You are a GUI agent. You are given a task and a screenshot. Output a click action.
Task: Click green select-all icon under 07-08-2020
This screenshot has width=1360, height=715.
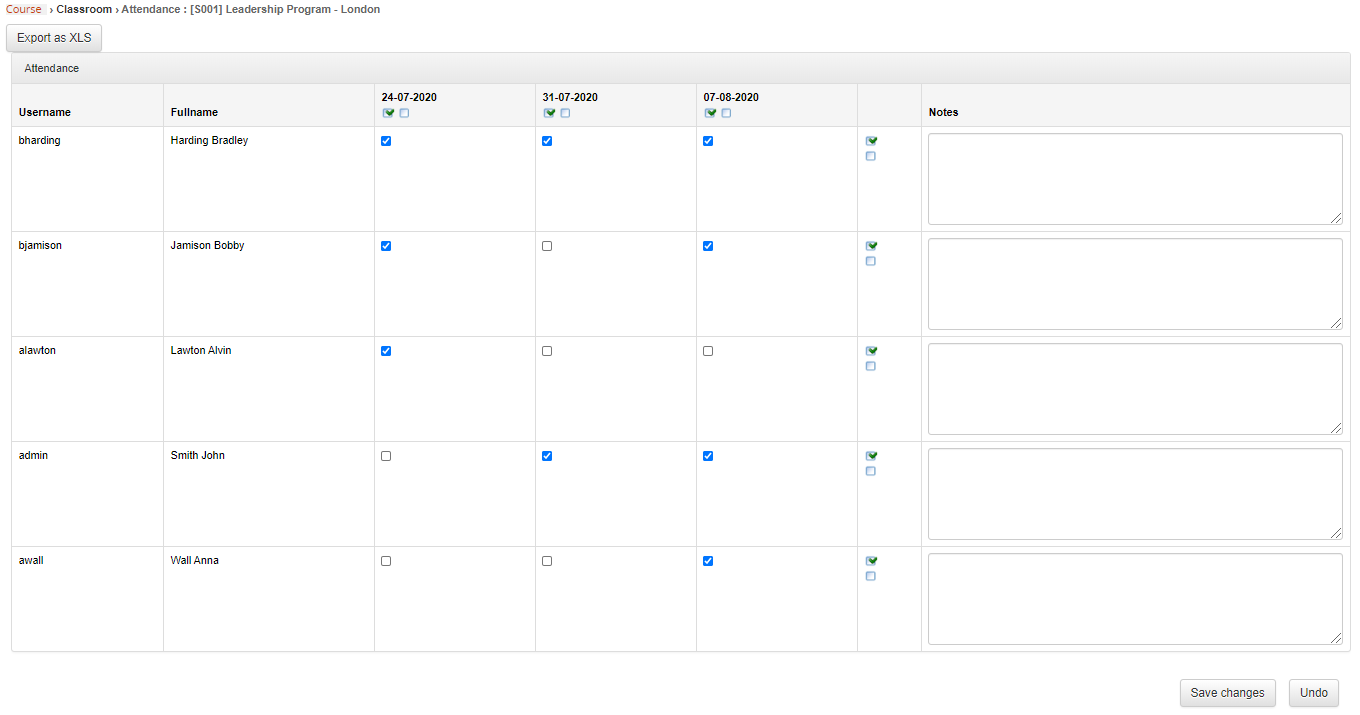(x=710, y=113)
